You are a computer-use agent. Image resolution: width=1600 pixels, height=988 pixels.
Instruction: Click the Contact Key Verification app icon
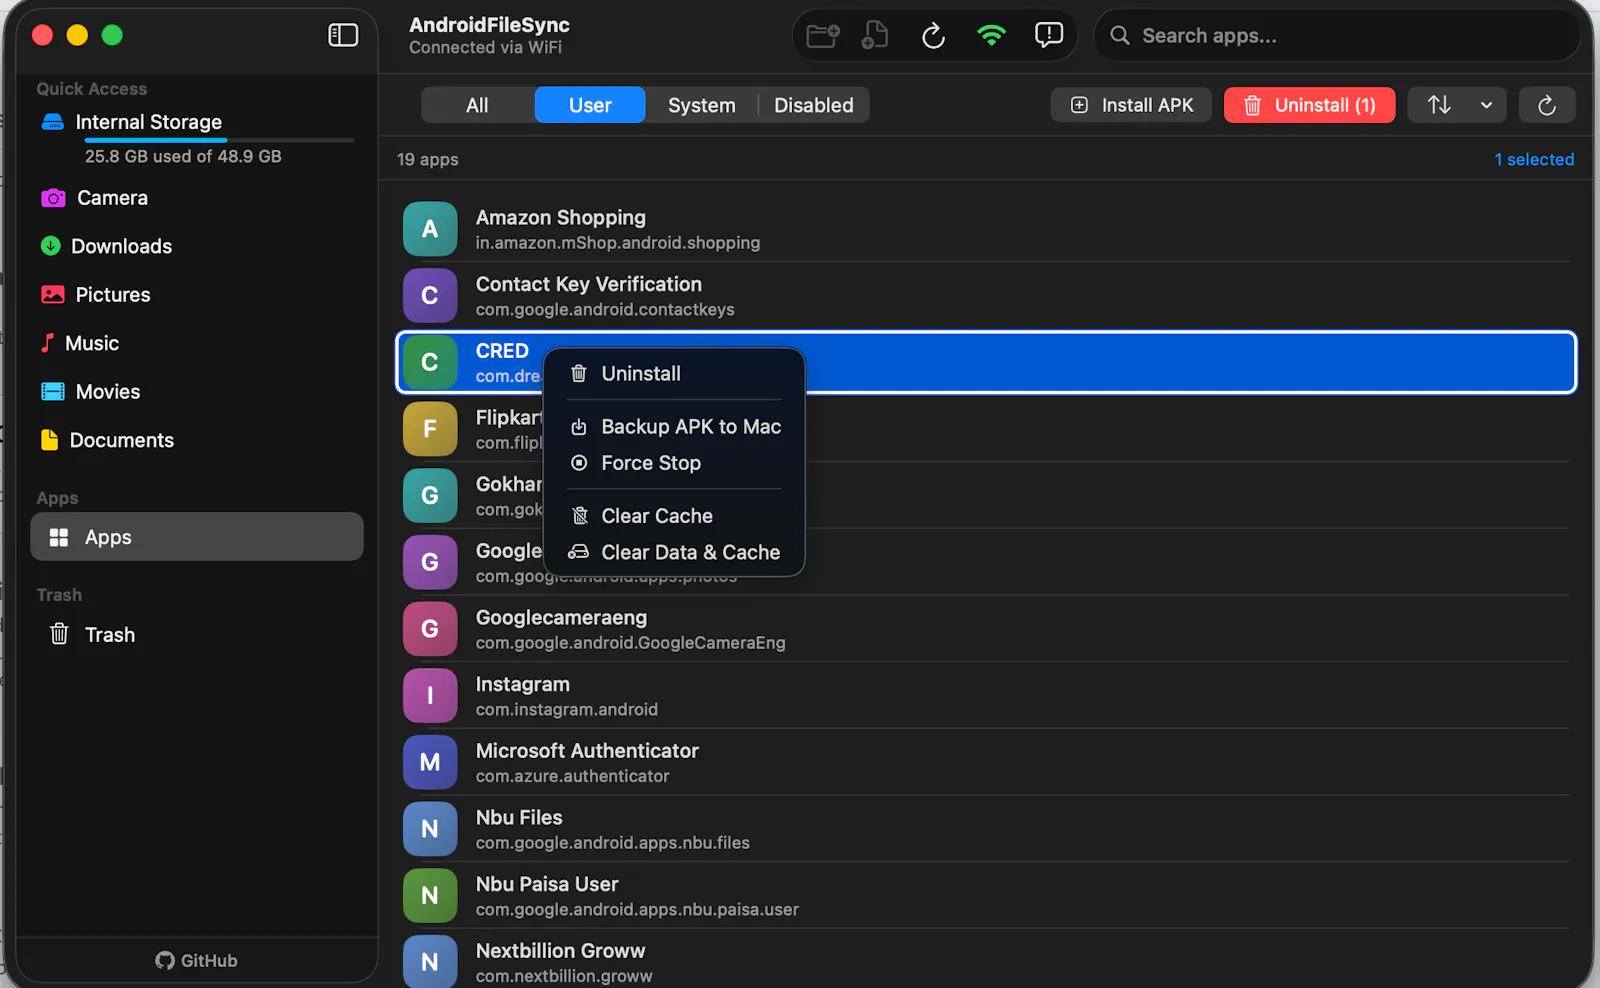(x=430, y=296)
